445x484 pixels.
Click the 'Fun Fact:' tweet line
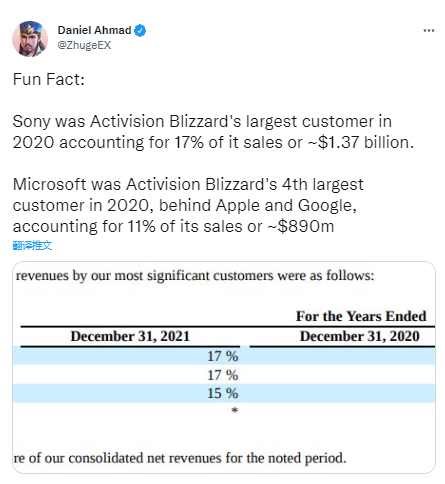[x=49, y=79]
